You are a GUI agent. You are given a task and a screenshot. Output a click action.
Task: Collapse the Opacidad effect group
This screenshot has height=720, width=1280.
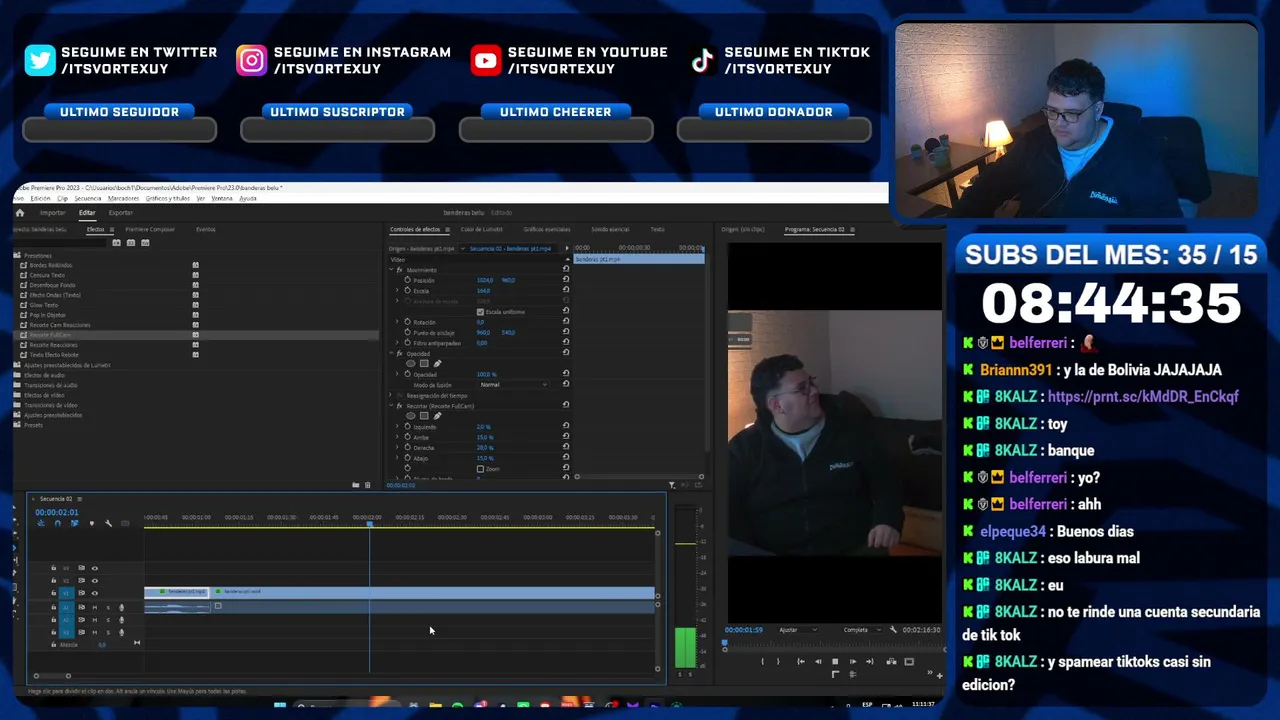391,354
